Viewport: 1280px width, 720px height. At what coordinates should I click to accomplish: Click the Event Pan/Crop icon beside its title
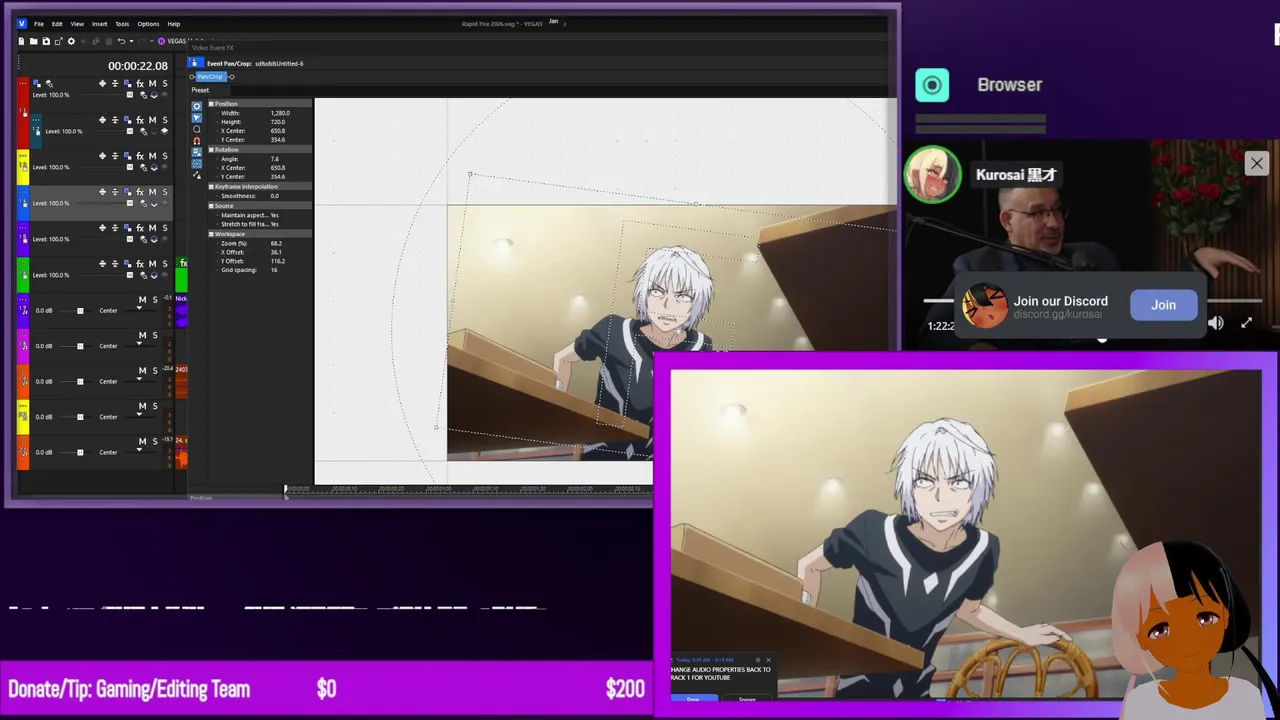(x=196, y=63)
